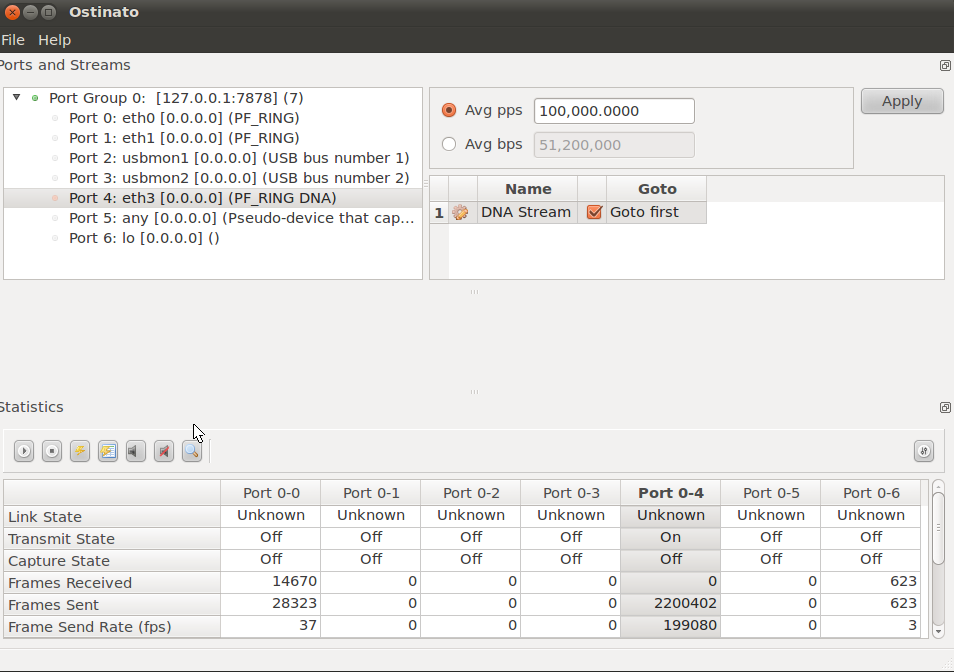Viewport: 954px width, 672px height.
Task: Click Frames Received value 14670
Action: [x=271, y=581]
